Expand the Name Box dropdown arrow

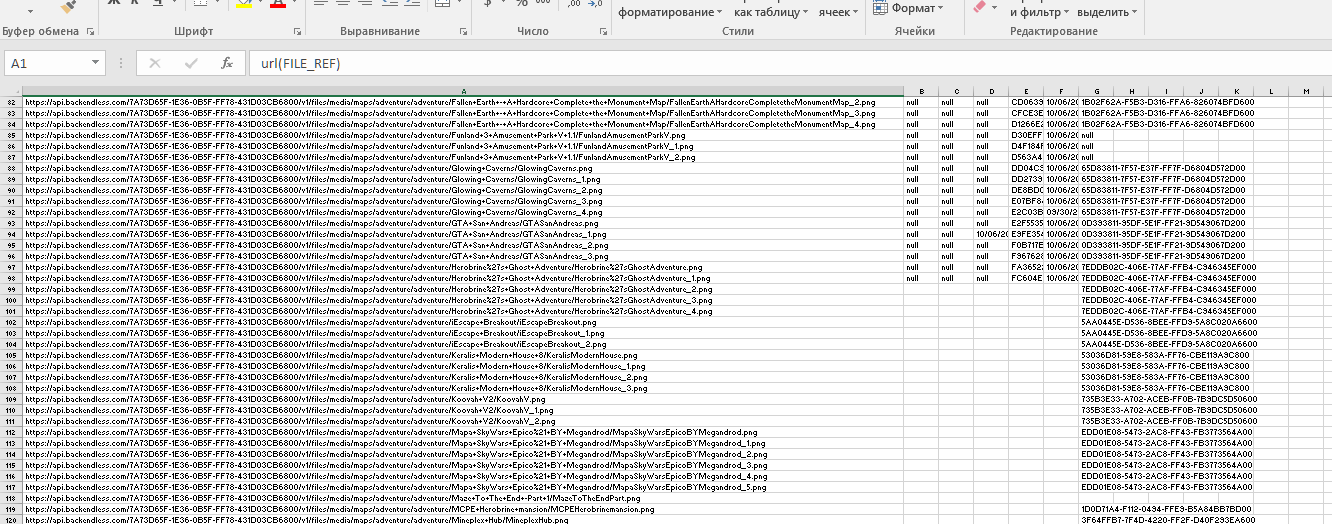pos(94,63)
